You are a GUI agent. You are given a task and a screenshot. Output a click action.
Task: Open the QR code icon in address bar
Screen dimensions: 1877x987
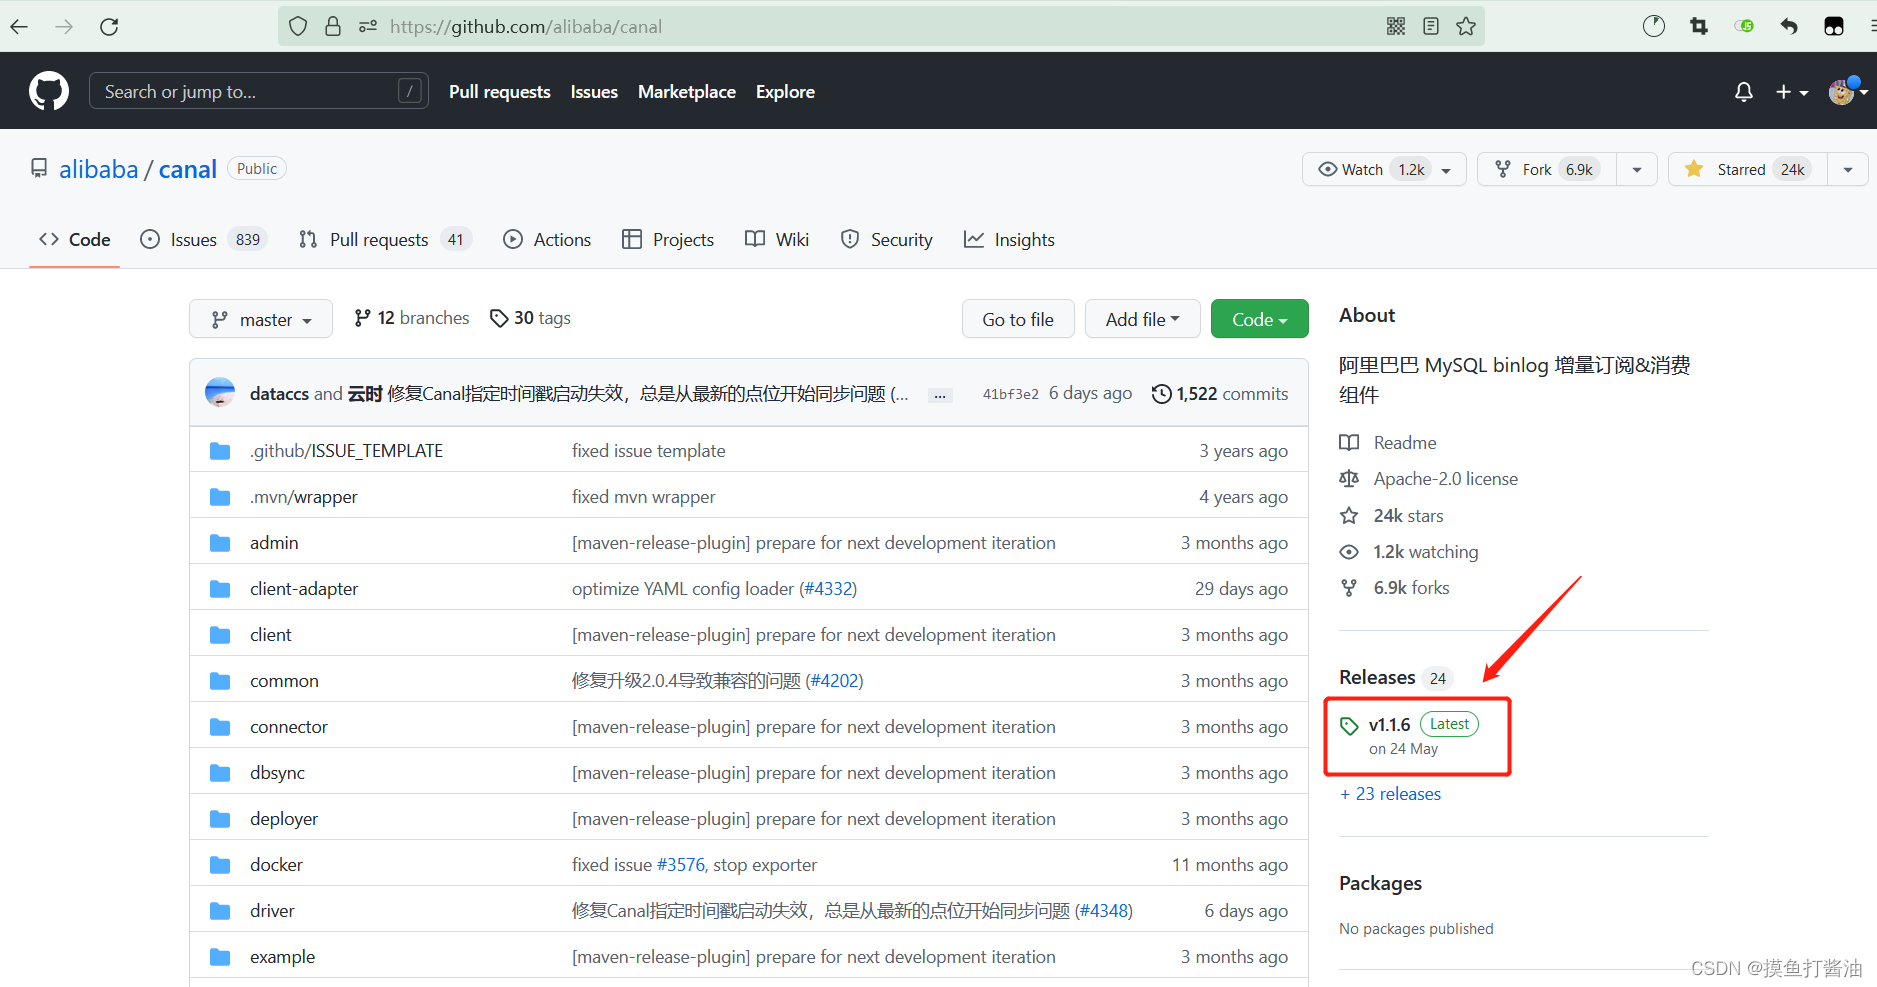(1396, 27)
